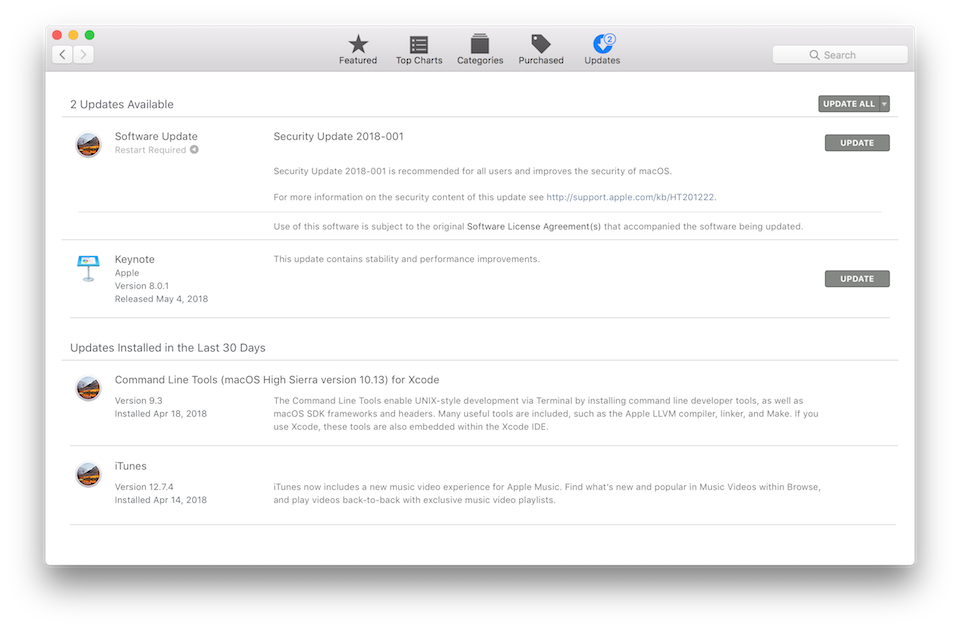Click the Command Line Tools icon
This screenshot has height=630, width=960.
pyautogui.click(x=88, y=388)
